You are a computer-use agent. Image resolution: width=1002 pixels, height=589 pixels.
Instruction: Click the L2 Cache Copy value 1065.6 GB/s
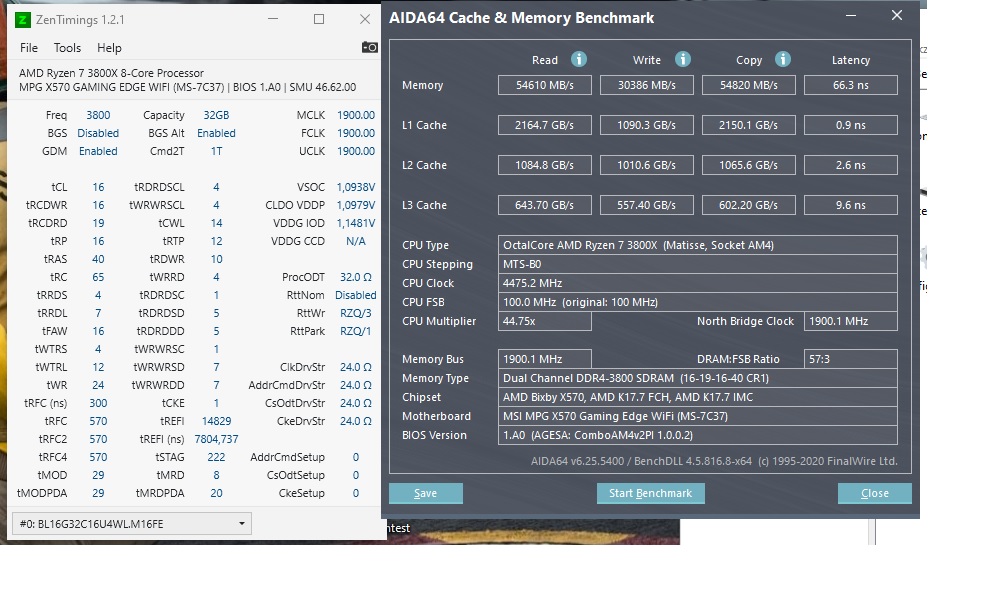(749, 165)
